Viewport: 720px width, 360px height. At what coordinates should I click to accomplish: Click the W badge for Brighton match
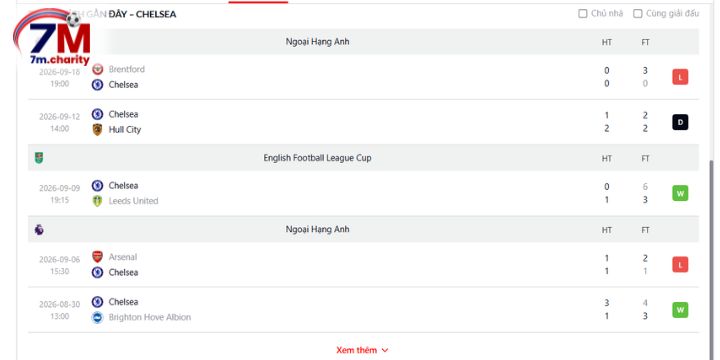click(x=680, y=310)
